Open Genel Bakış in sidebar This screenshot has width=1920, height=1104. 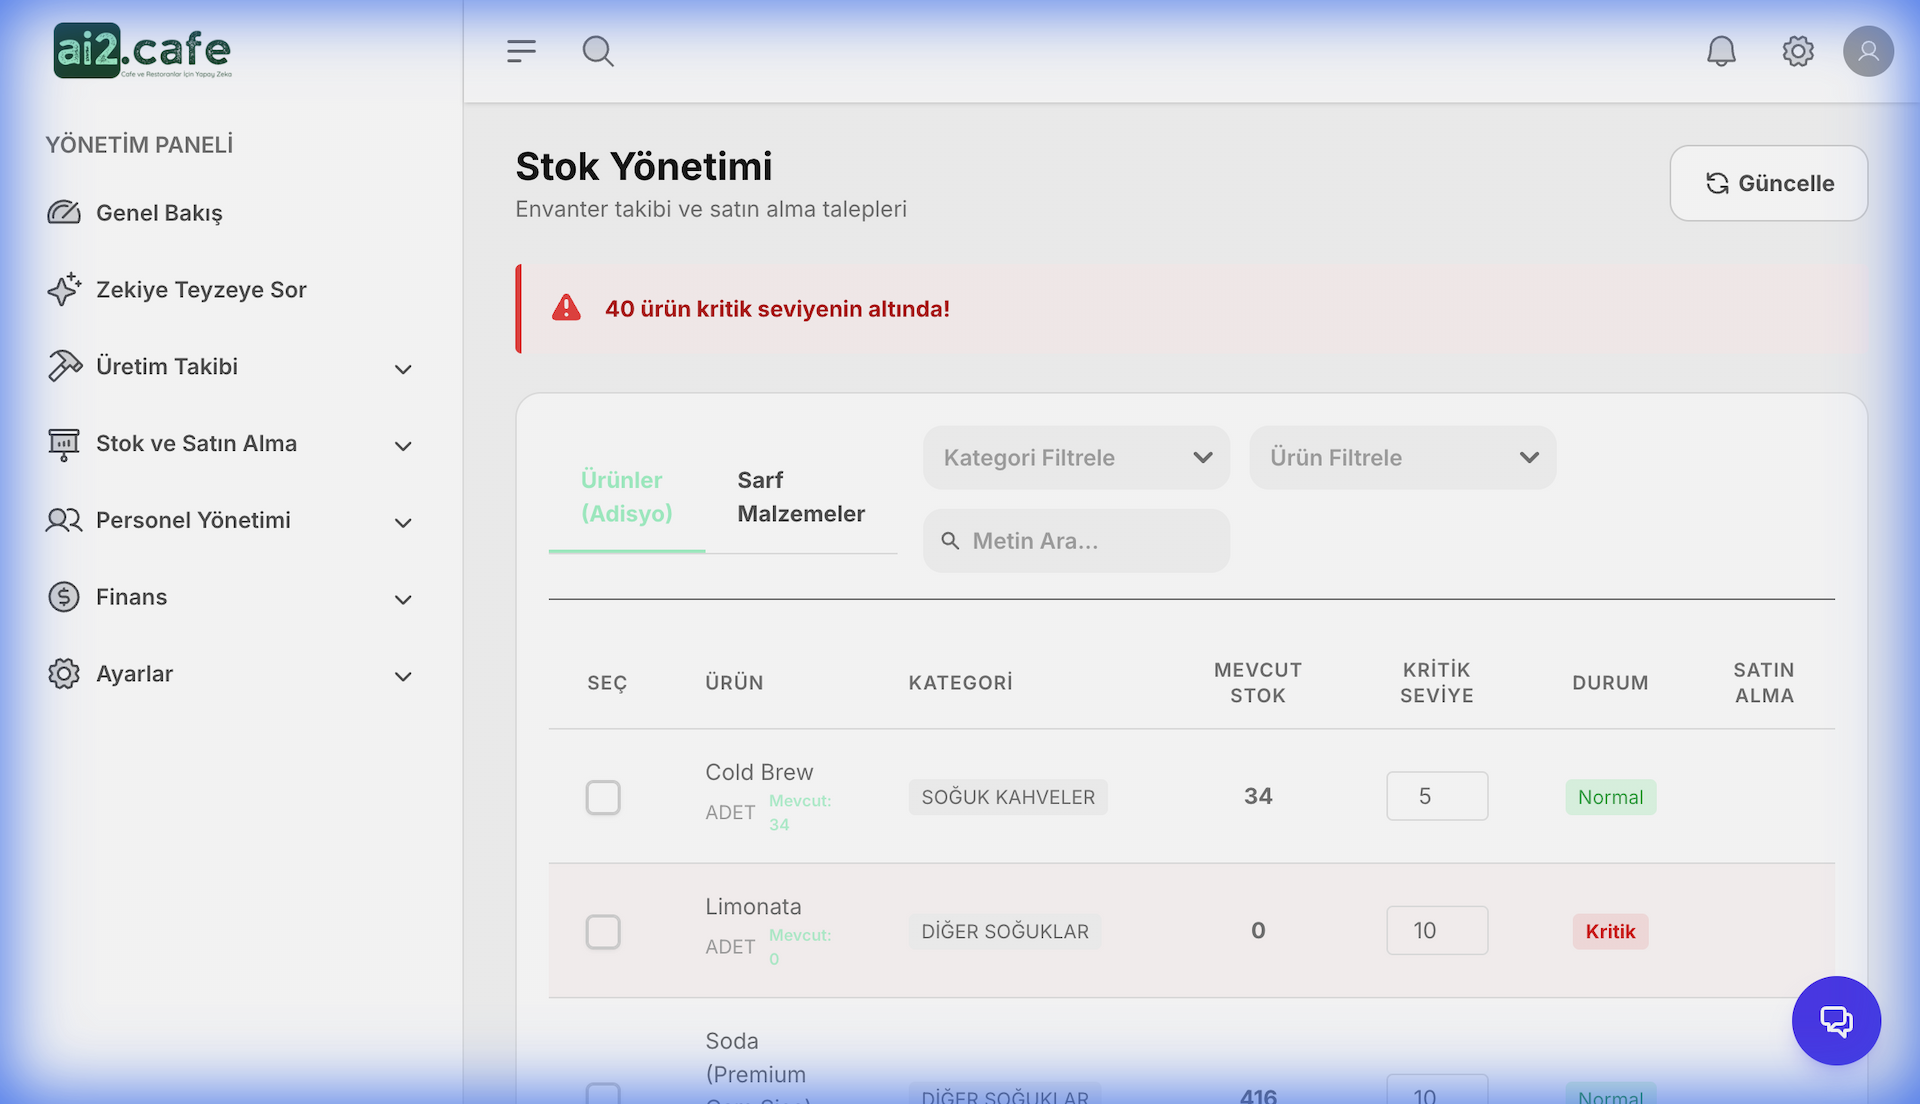tap(159, 213)
